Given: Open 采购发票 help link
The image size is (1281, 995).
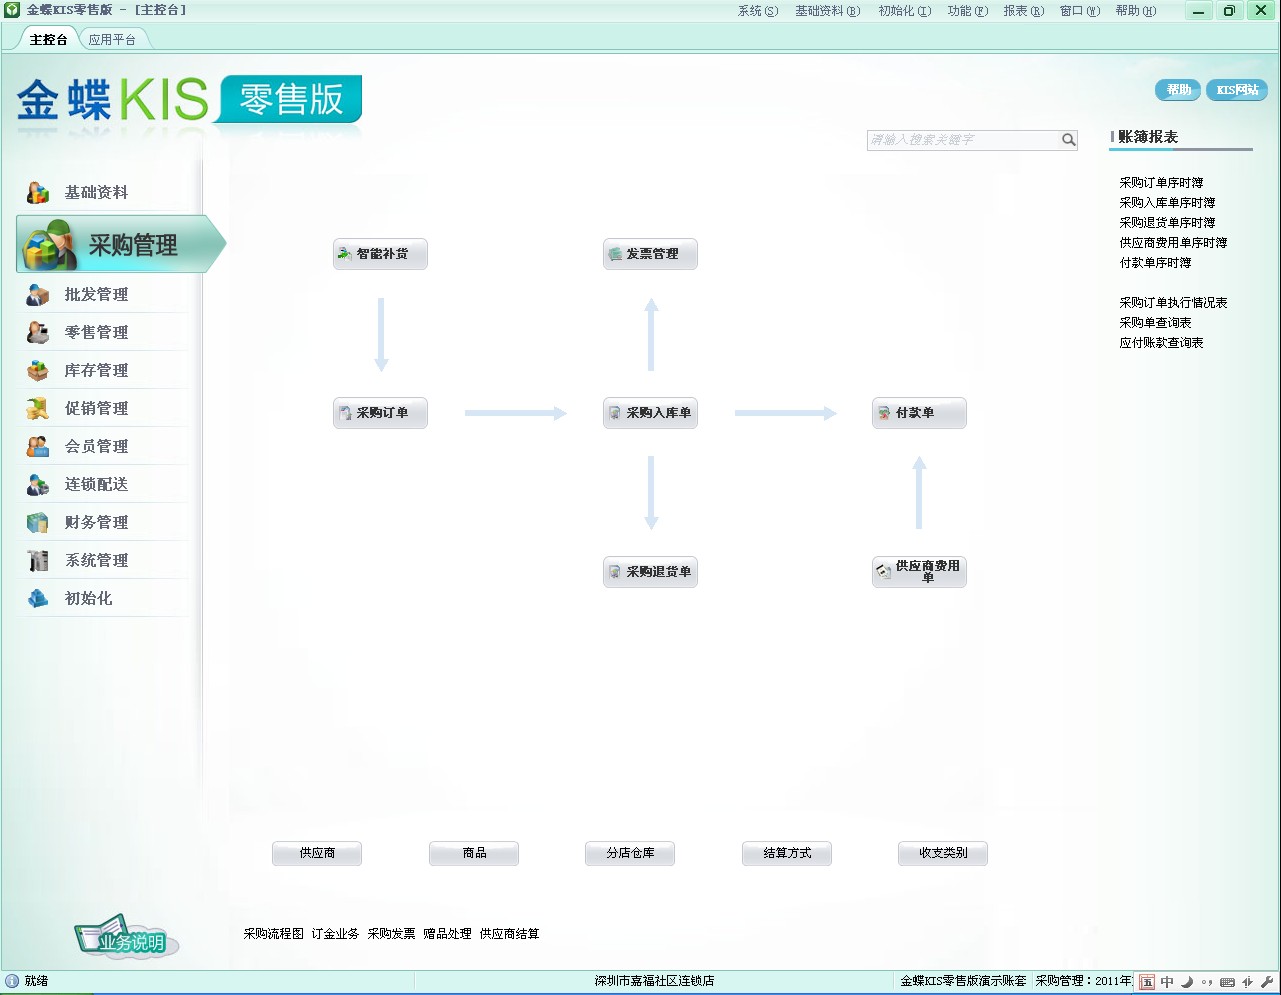Looking at the screenshot, I should tap(391, 934).
